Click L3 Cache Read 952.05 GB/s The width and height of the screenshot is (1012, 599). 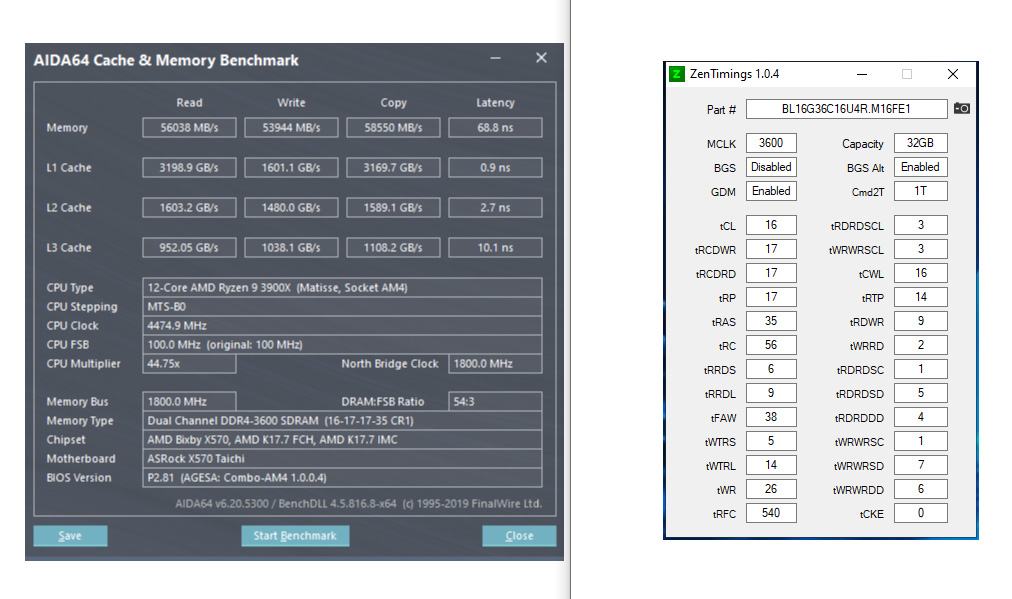click(189, 248)
